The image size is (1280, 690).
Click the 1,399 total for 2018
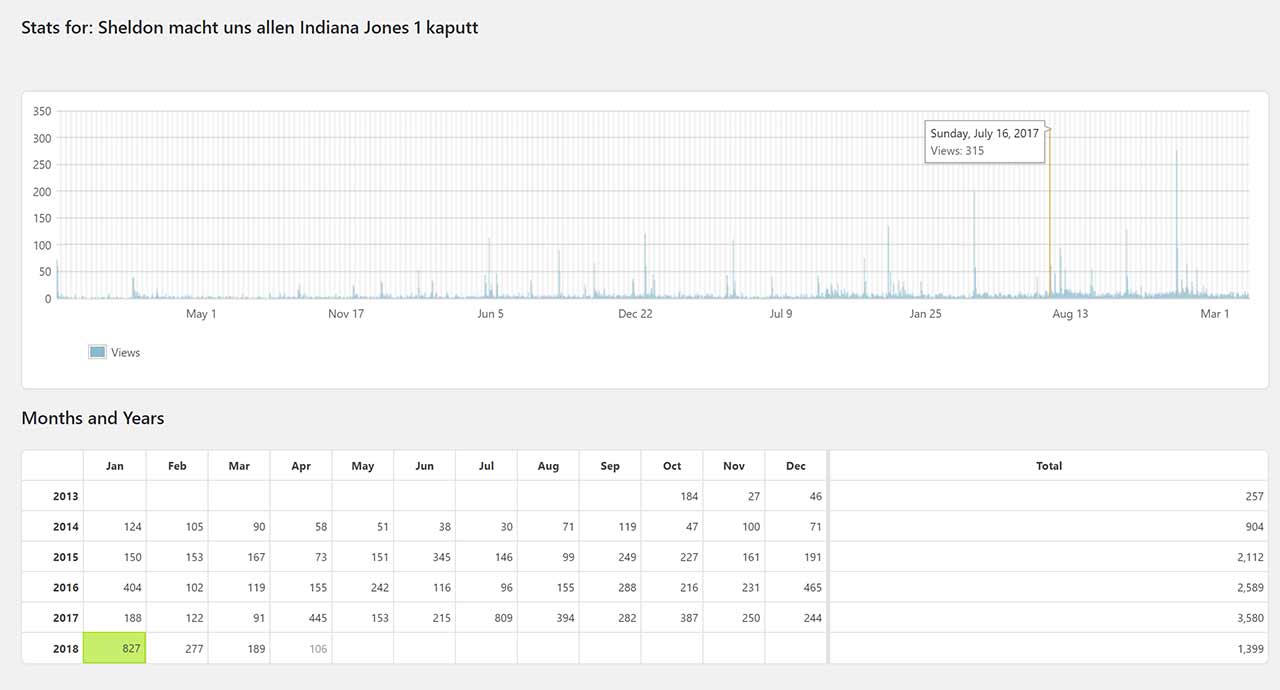pyautogui.click(x=1049, y=648)
